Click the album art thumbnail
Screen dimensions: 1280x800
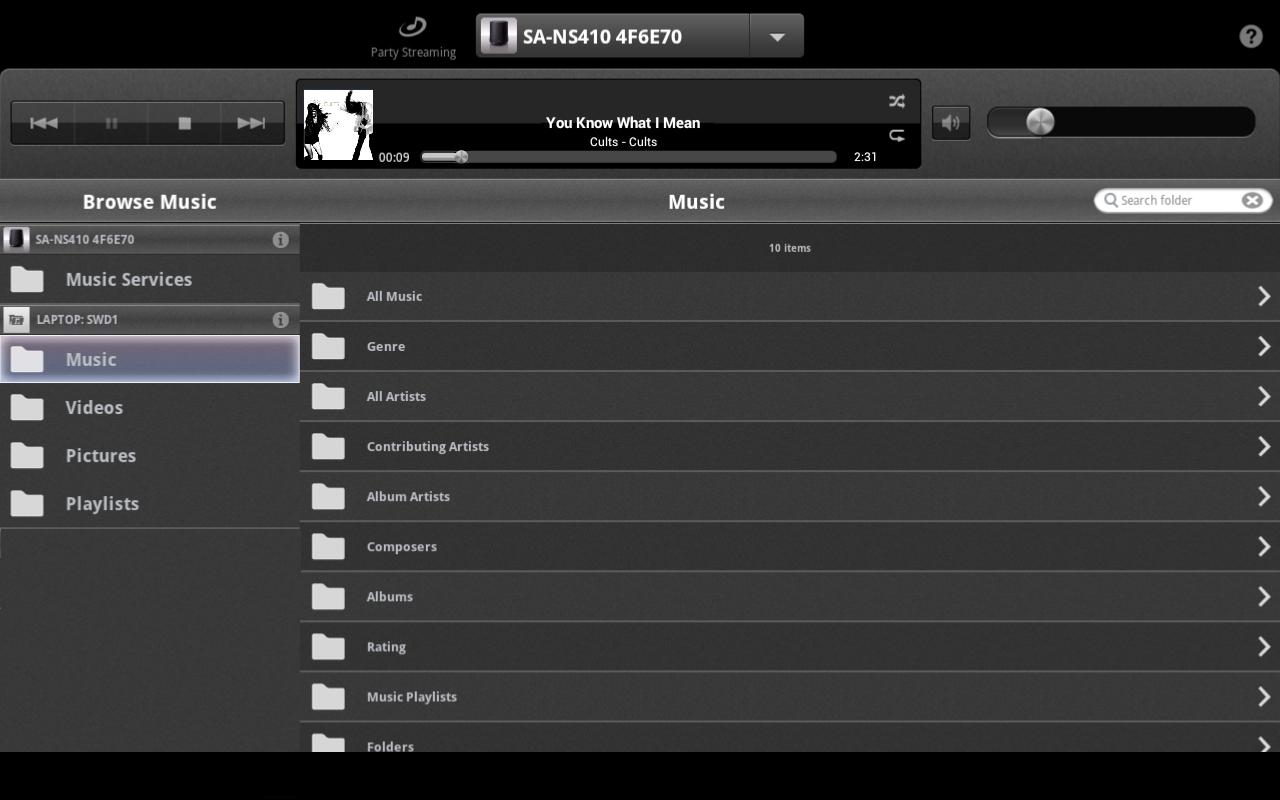tap(338, 123)
